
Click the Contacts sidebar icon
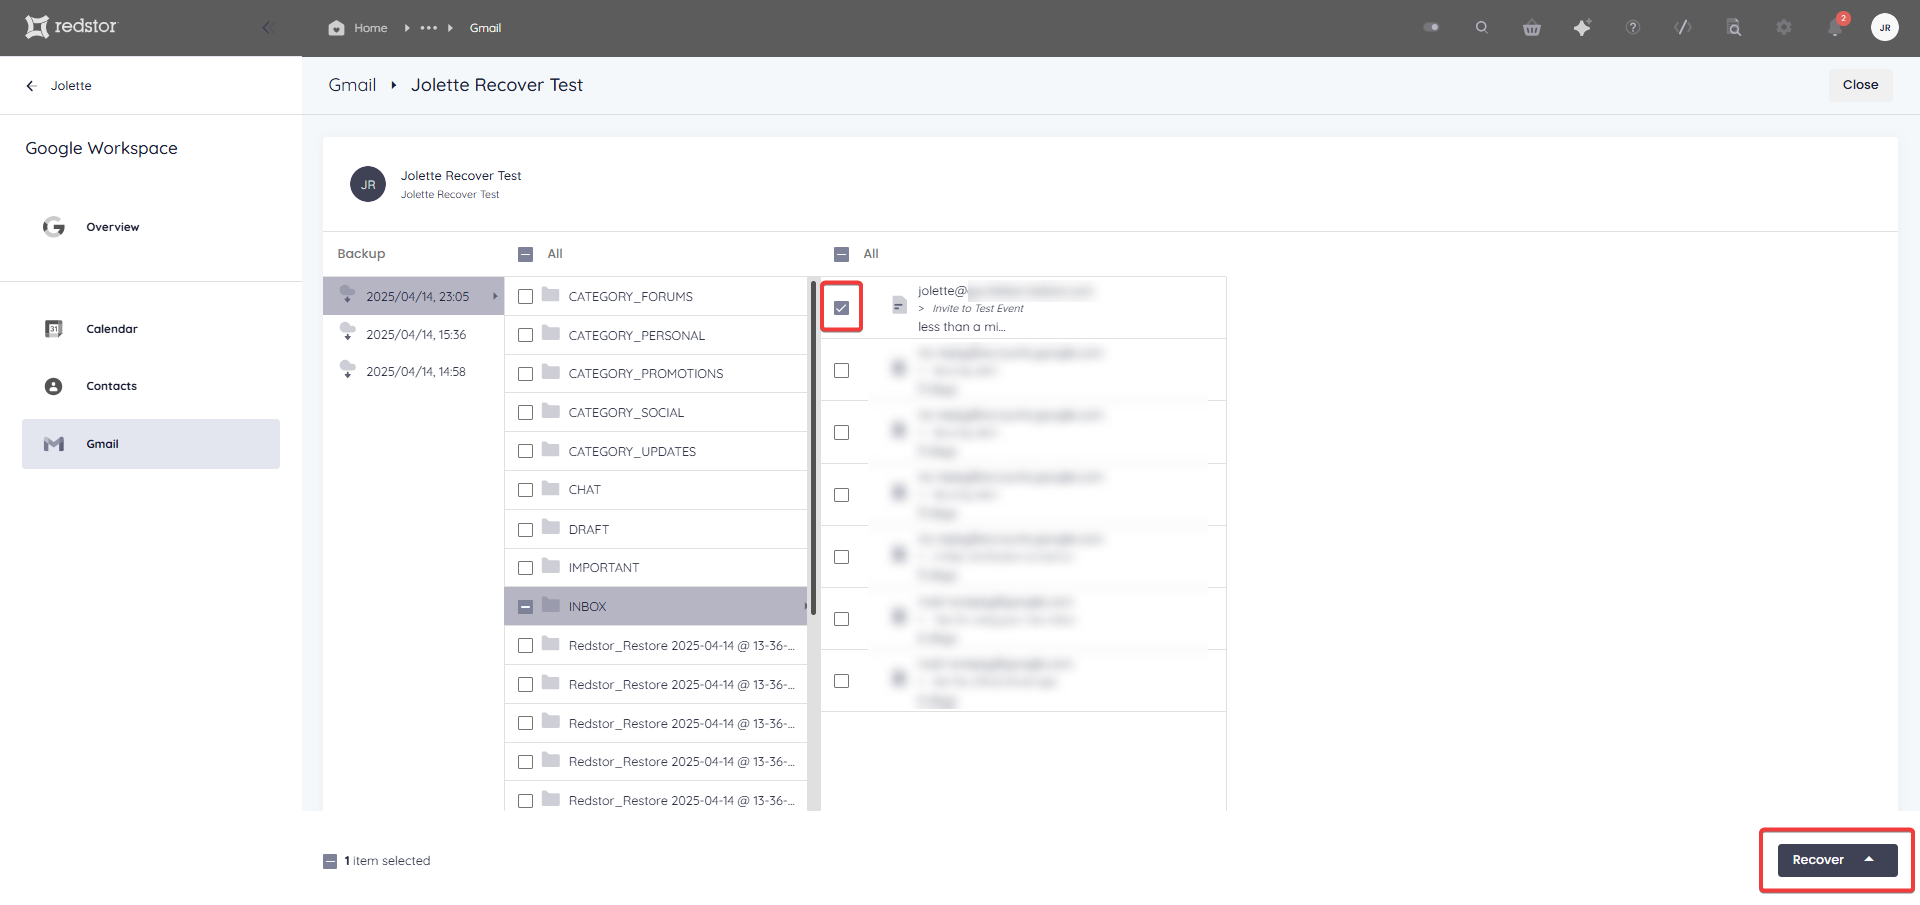coord(54,386)
